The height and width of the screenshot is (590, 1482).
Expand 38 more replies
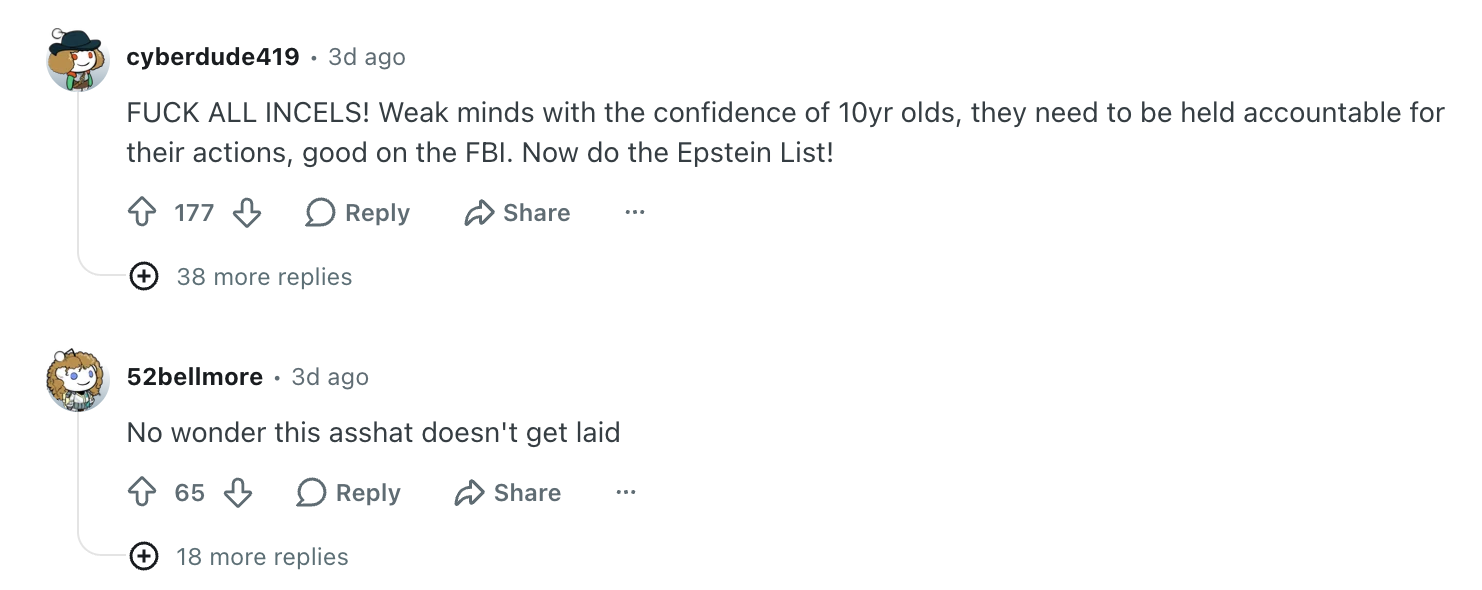pyautogui.click(x=264, y=277)
